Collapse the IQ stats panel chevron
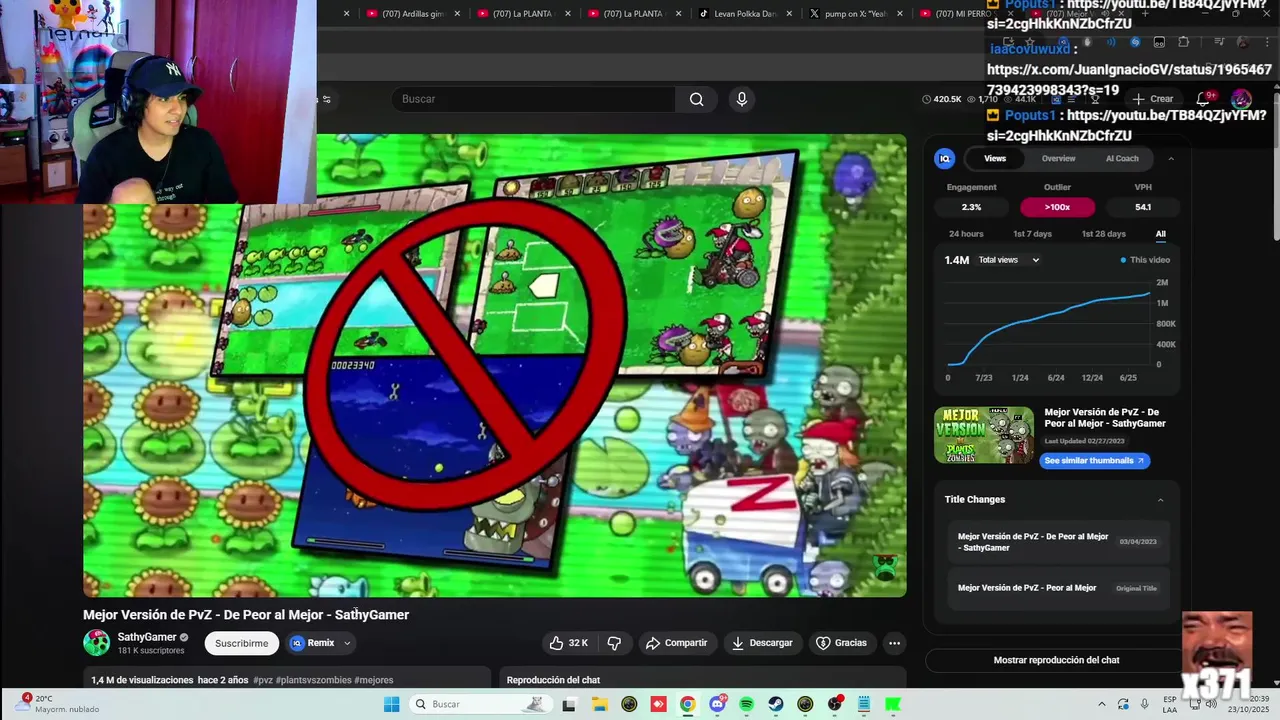 point(1171,158)
